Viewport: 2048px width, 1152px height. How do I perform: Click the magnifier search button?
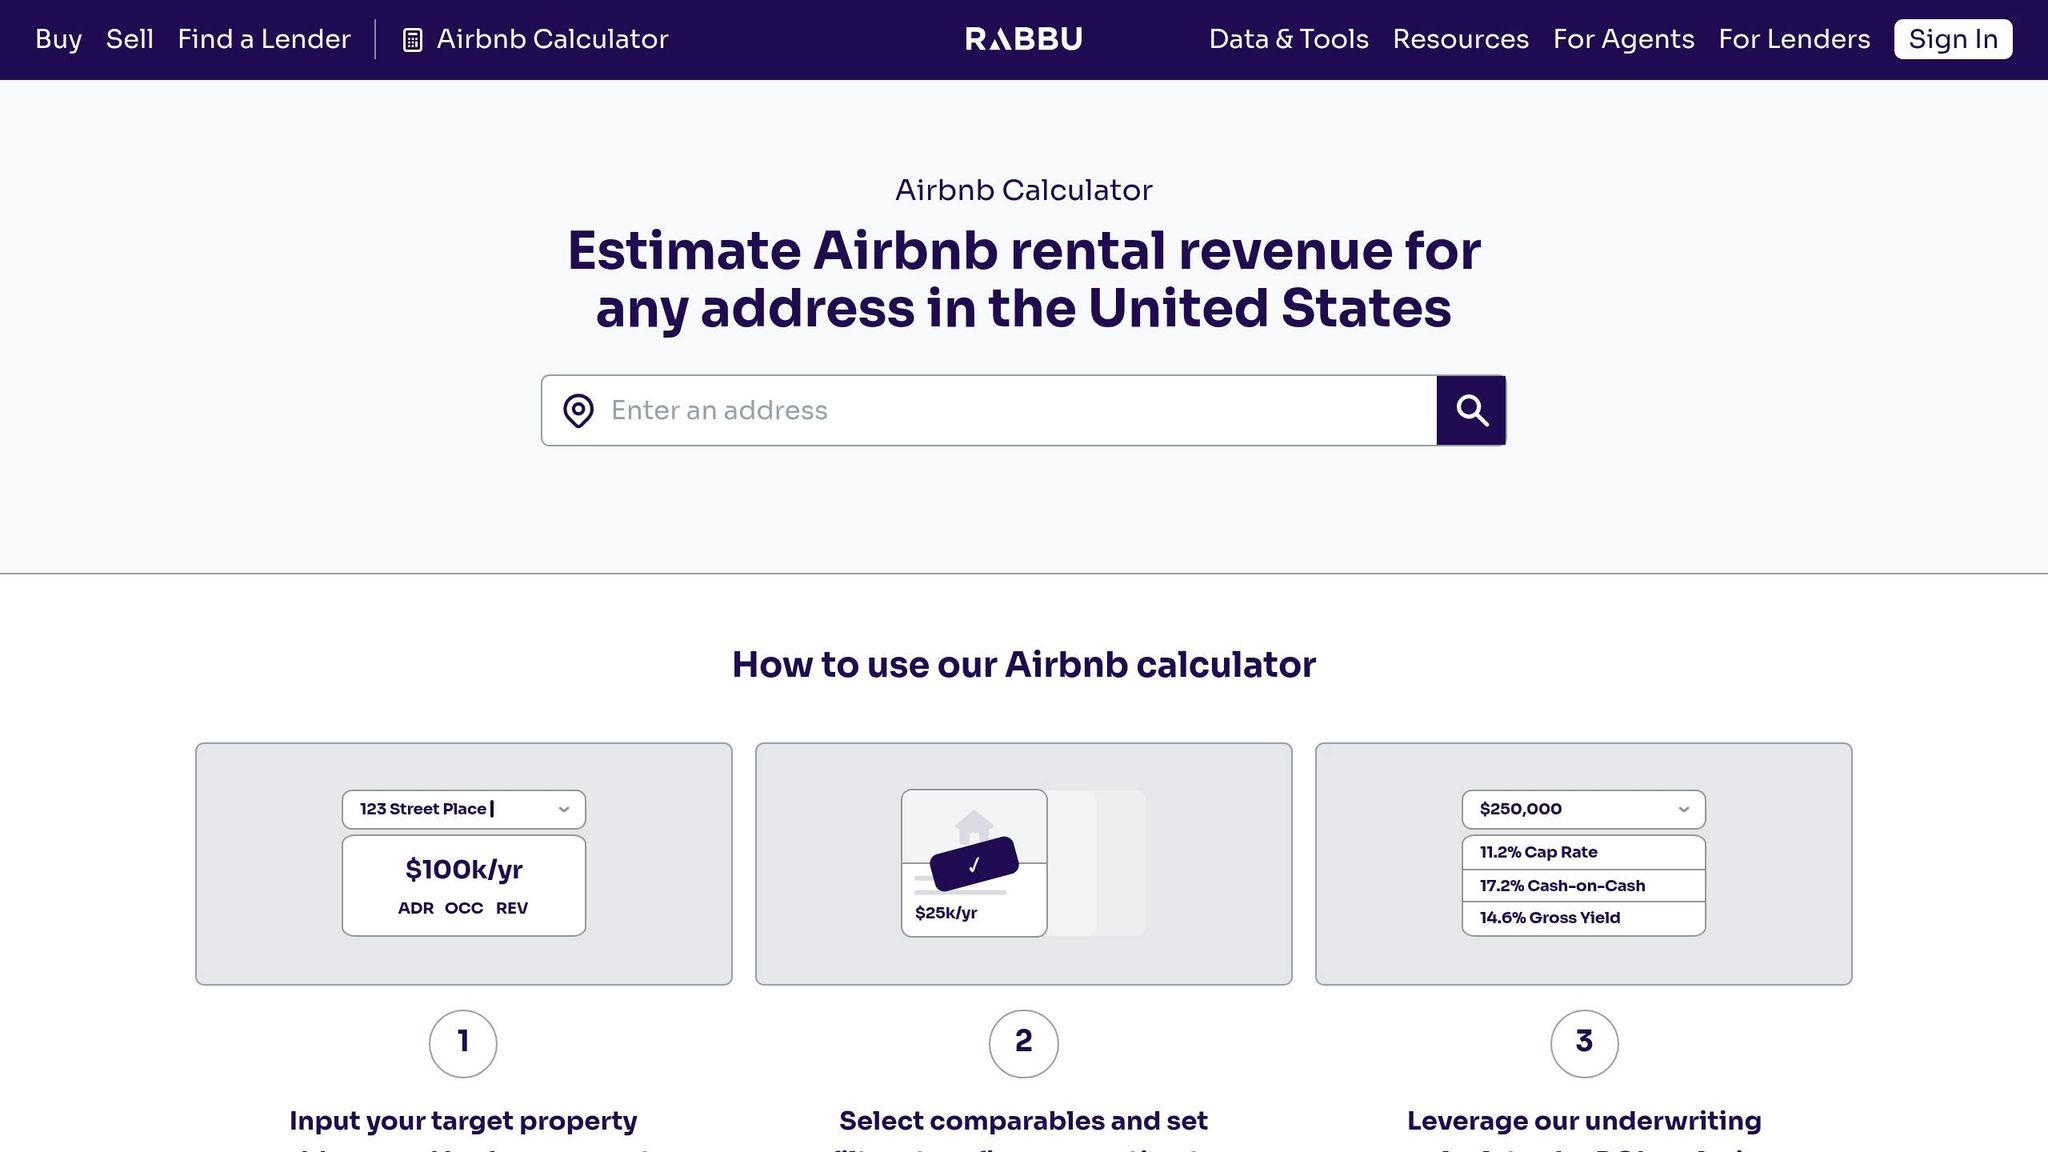1471,410
